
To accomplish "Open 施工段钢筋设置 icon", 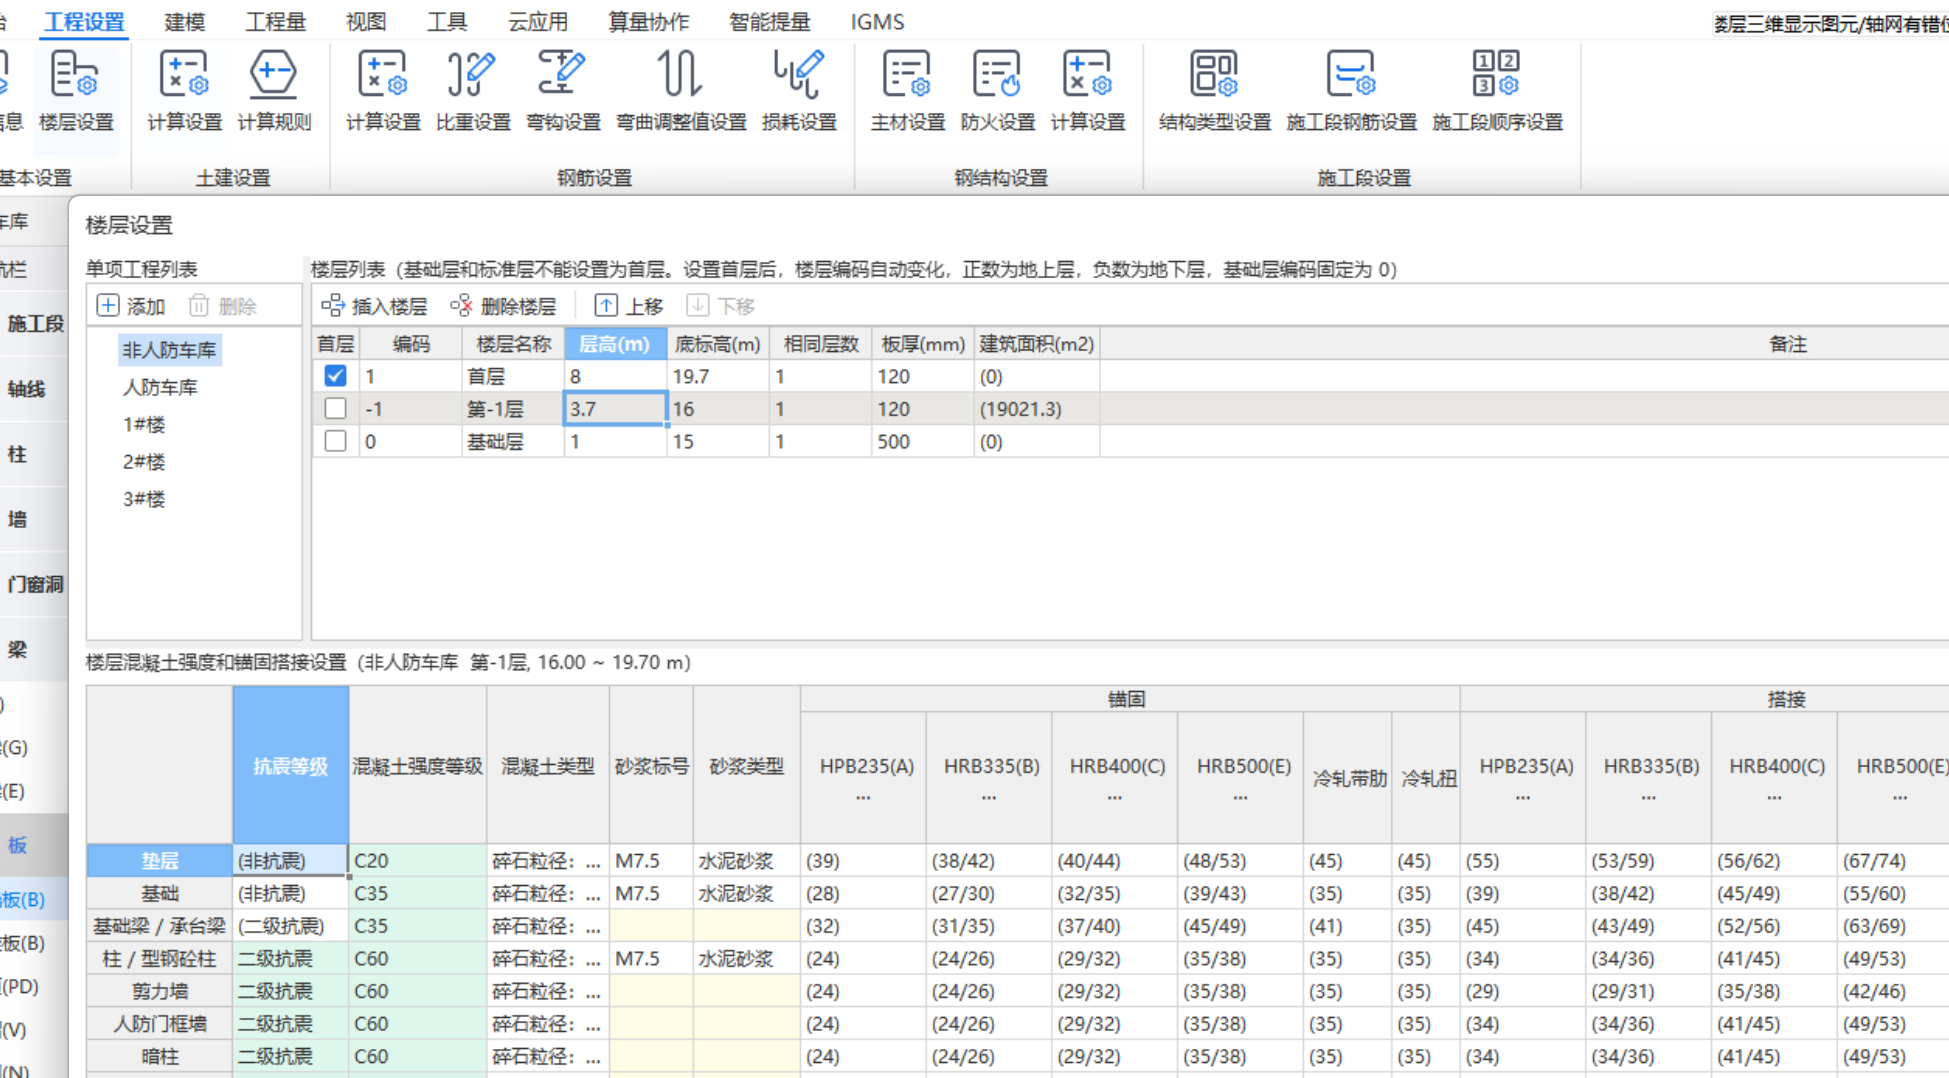I will pos(1351,92).
